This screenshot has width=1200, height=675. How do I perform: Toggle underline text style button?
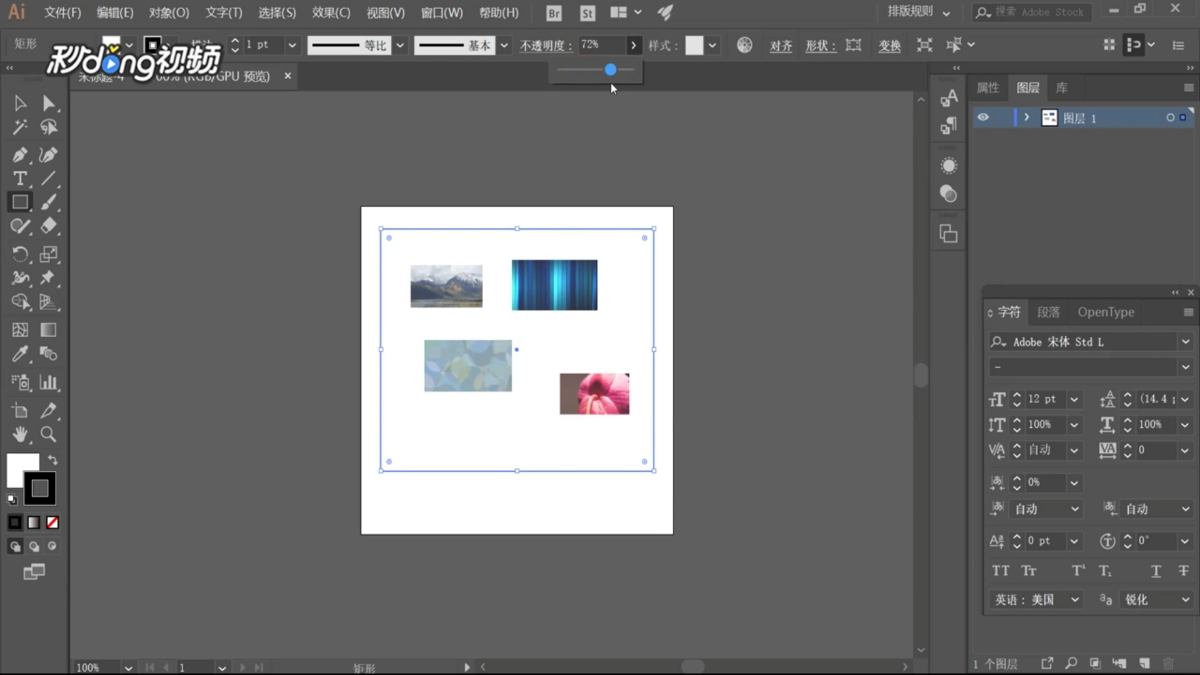pyautogui.click(x=1156, y=571)
